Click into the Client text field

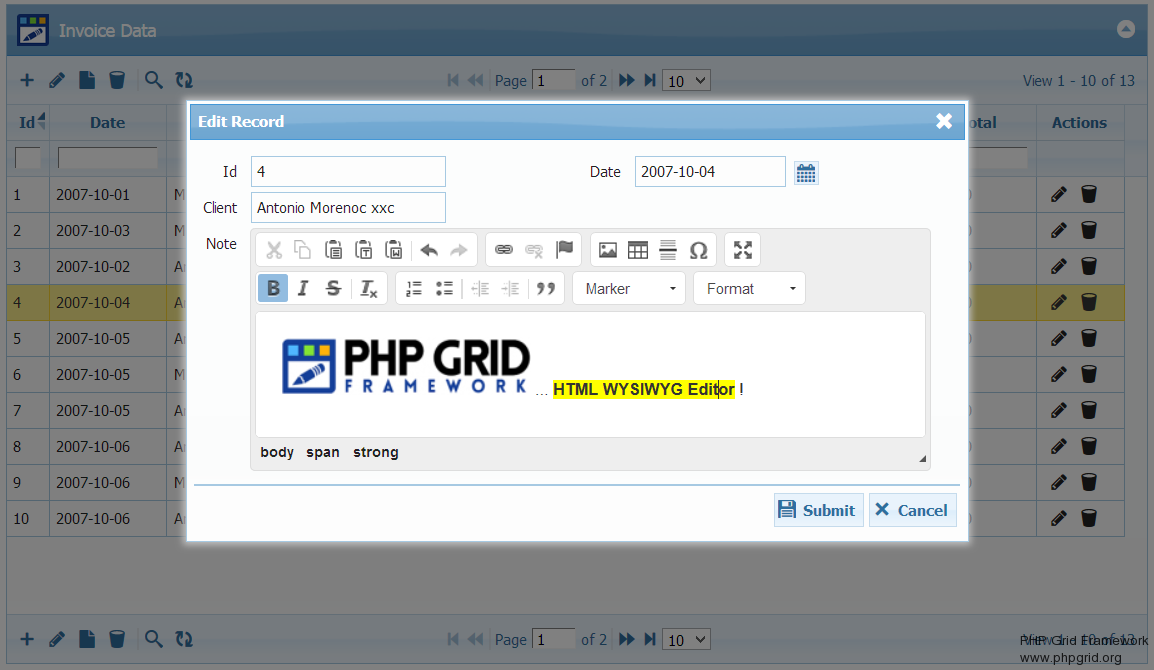347,208
